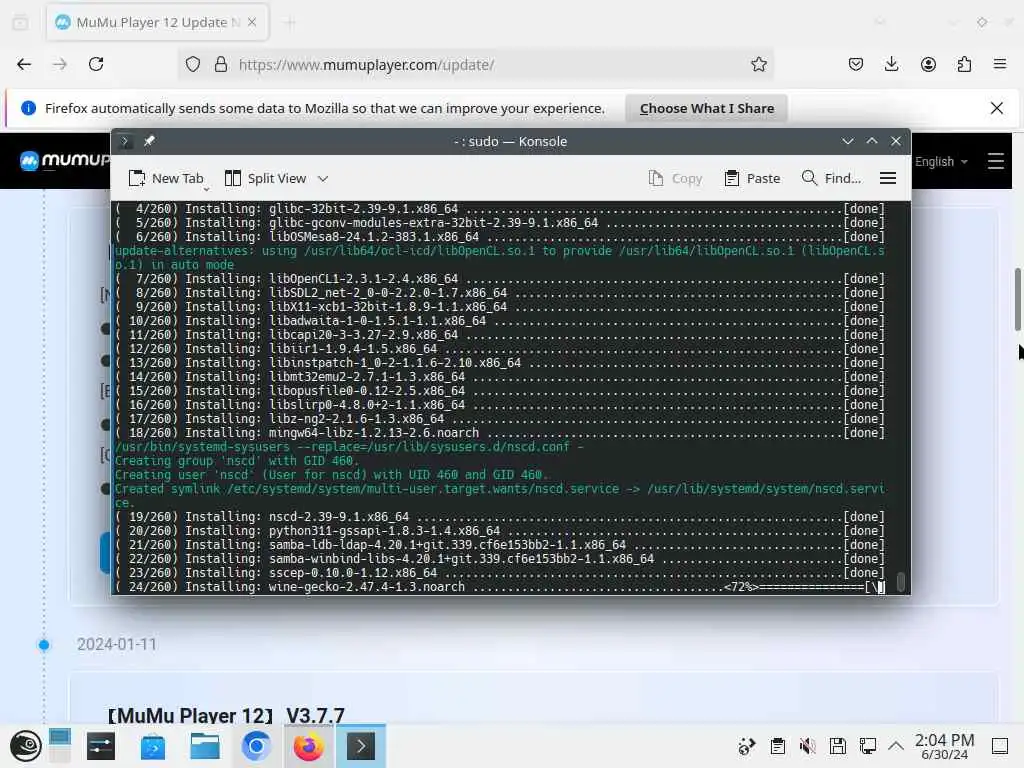The height and width of the screenshot is (768, 1024).
Task: Open the file manager from taskbar
Action: (204, 746)
